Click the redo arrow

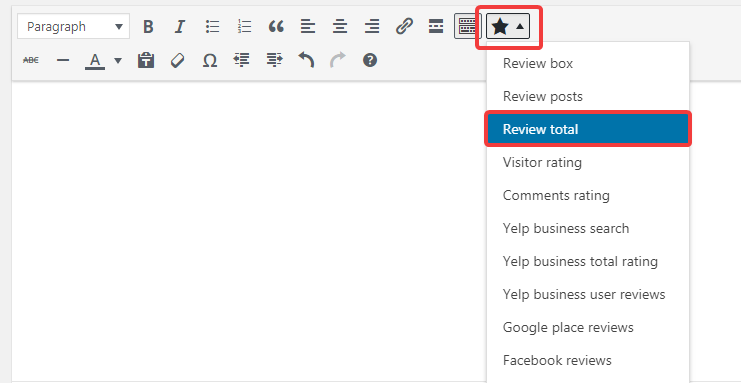338,61
